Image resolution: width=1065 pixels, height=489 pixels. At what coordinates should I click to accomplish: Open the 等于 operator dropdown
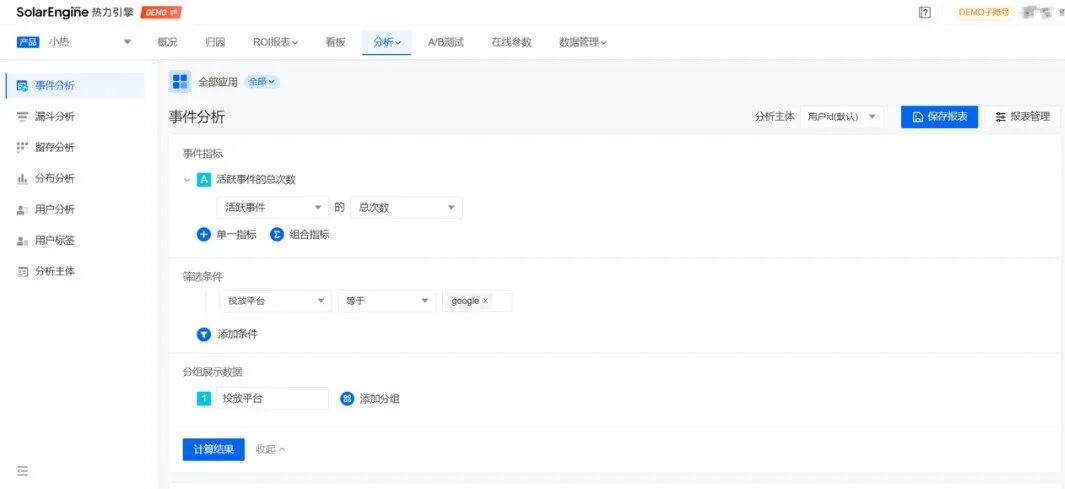(387, 301)
